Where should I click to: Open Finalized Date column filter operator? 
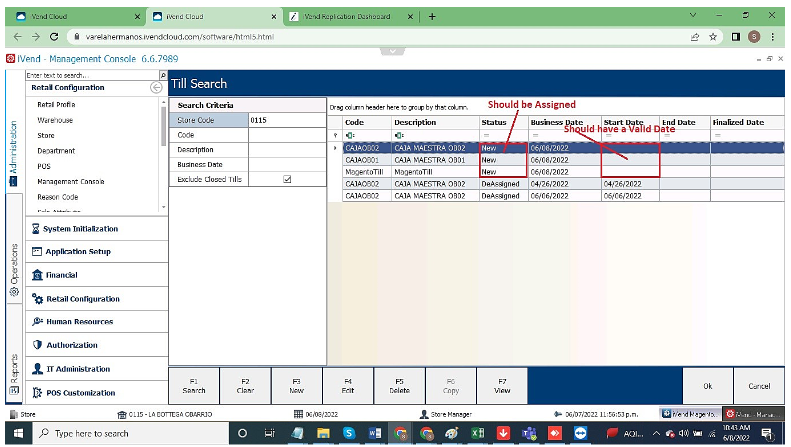tap(717, 135)
